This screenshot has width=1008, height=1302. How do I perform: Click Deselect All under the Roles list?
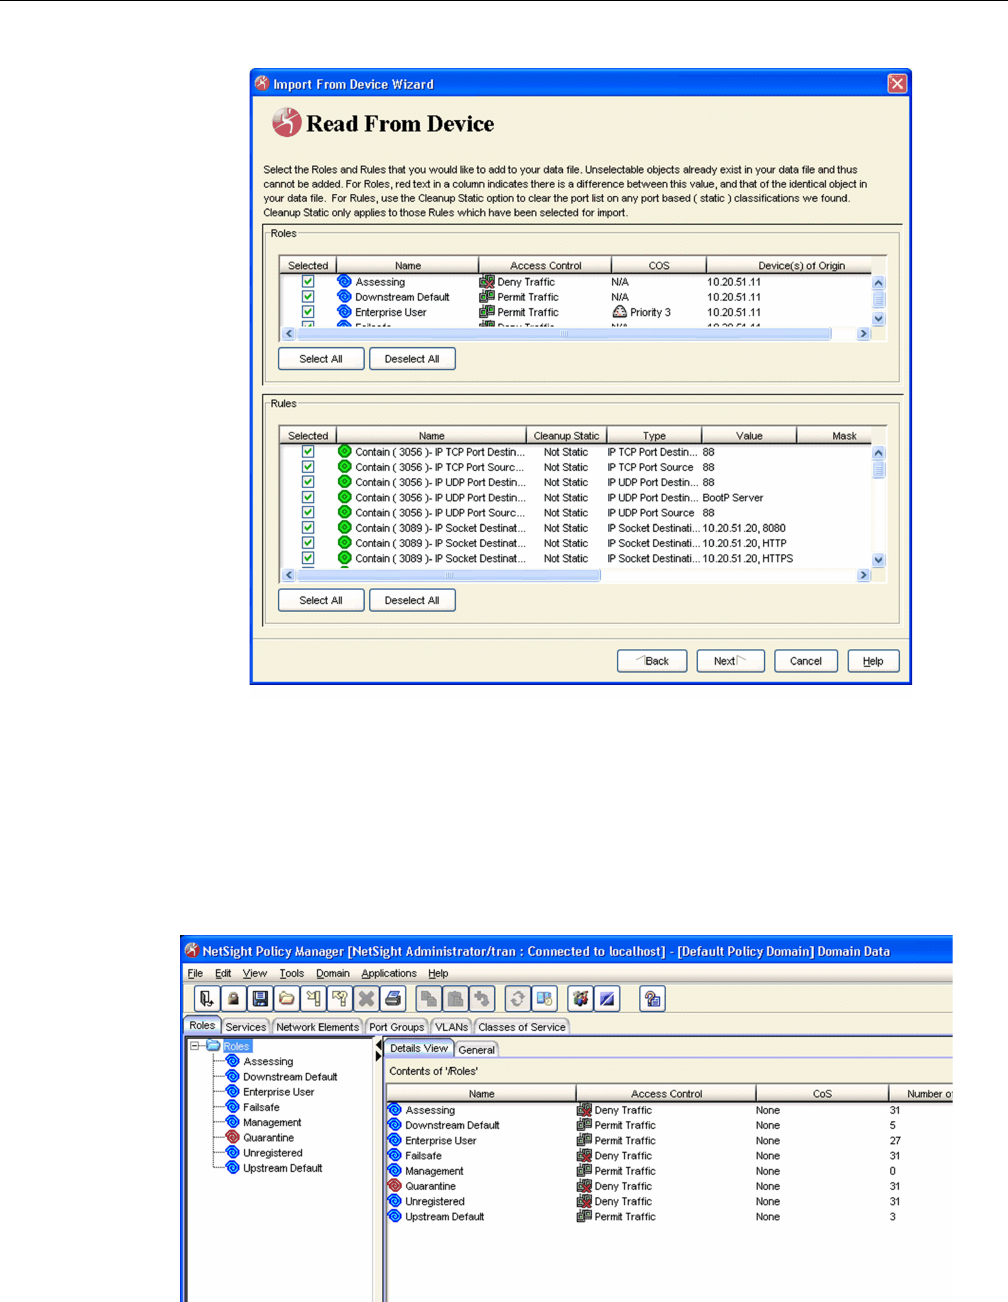click(412, 359)
